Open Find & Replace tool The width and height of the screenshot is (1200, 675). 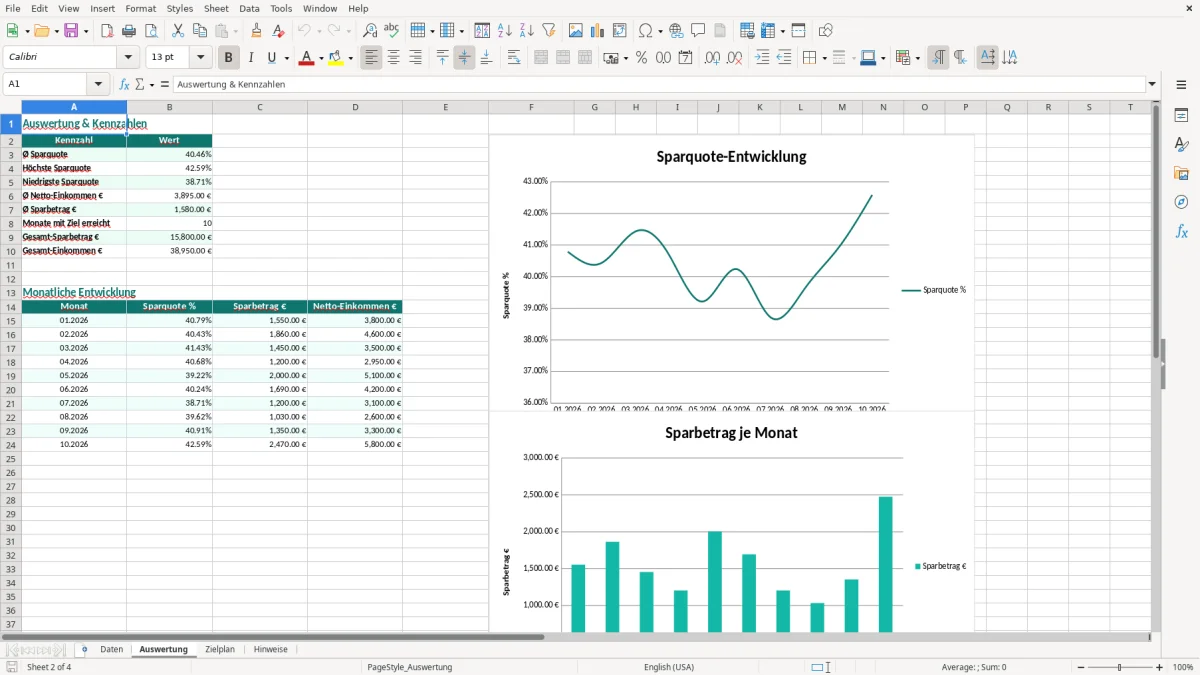click(370, 31)
